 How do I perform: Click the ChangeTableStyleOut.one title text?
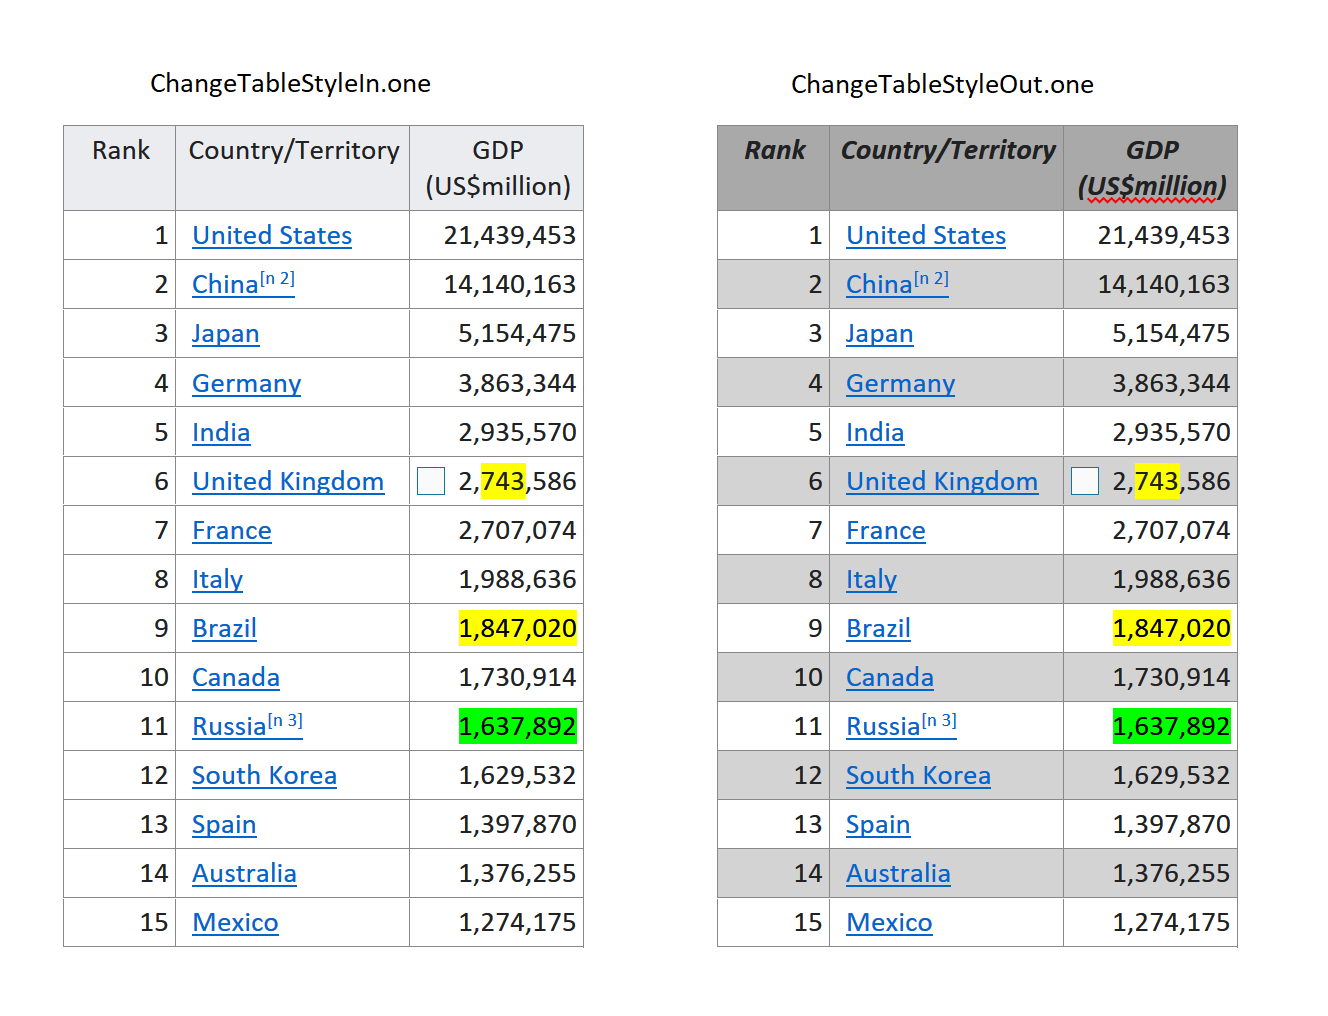(x=942, y=85)
